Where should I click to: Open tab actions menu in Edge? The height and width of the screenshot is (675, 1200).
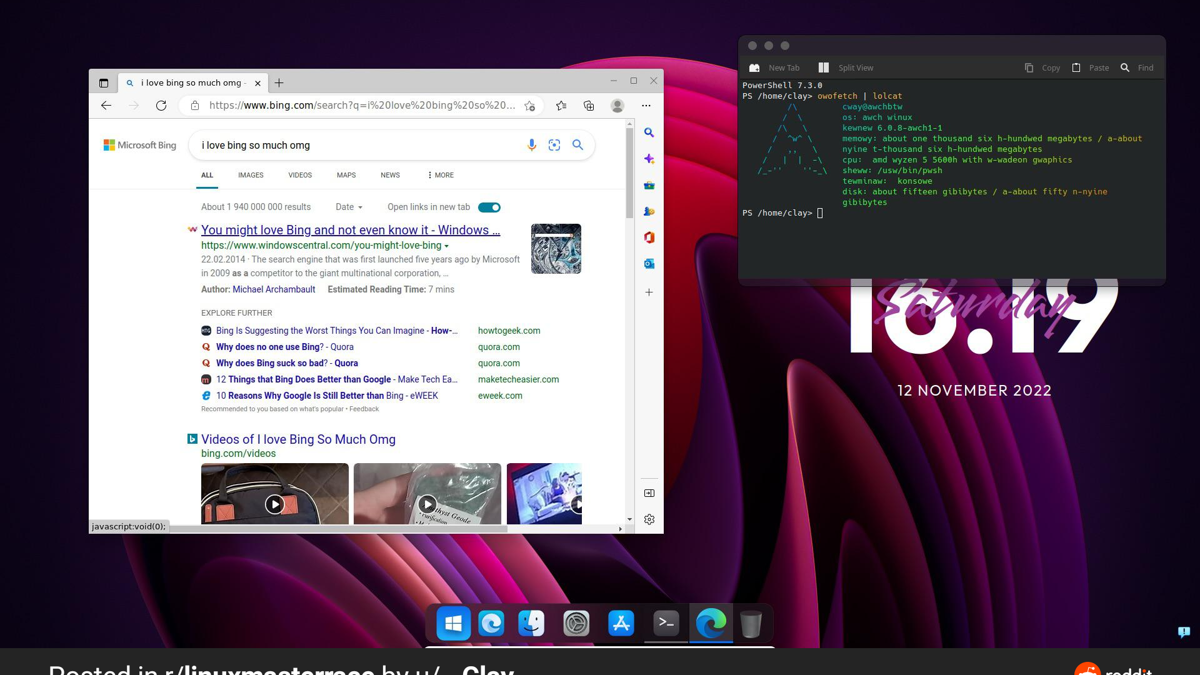click(x=103, y=83)
